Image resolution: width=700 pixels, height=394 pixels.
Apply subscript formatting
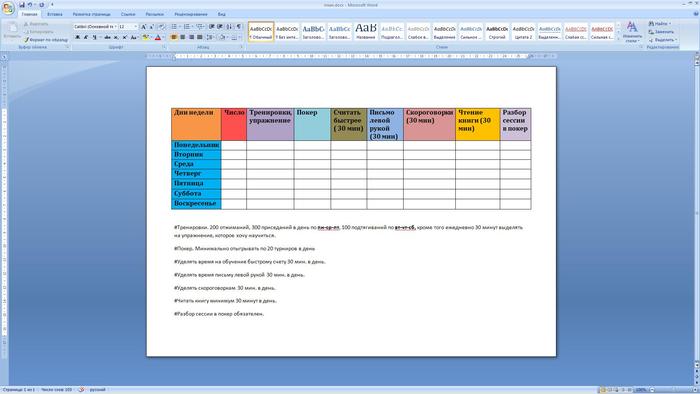[116, 37]
